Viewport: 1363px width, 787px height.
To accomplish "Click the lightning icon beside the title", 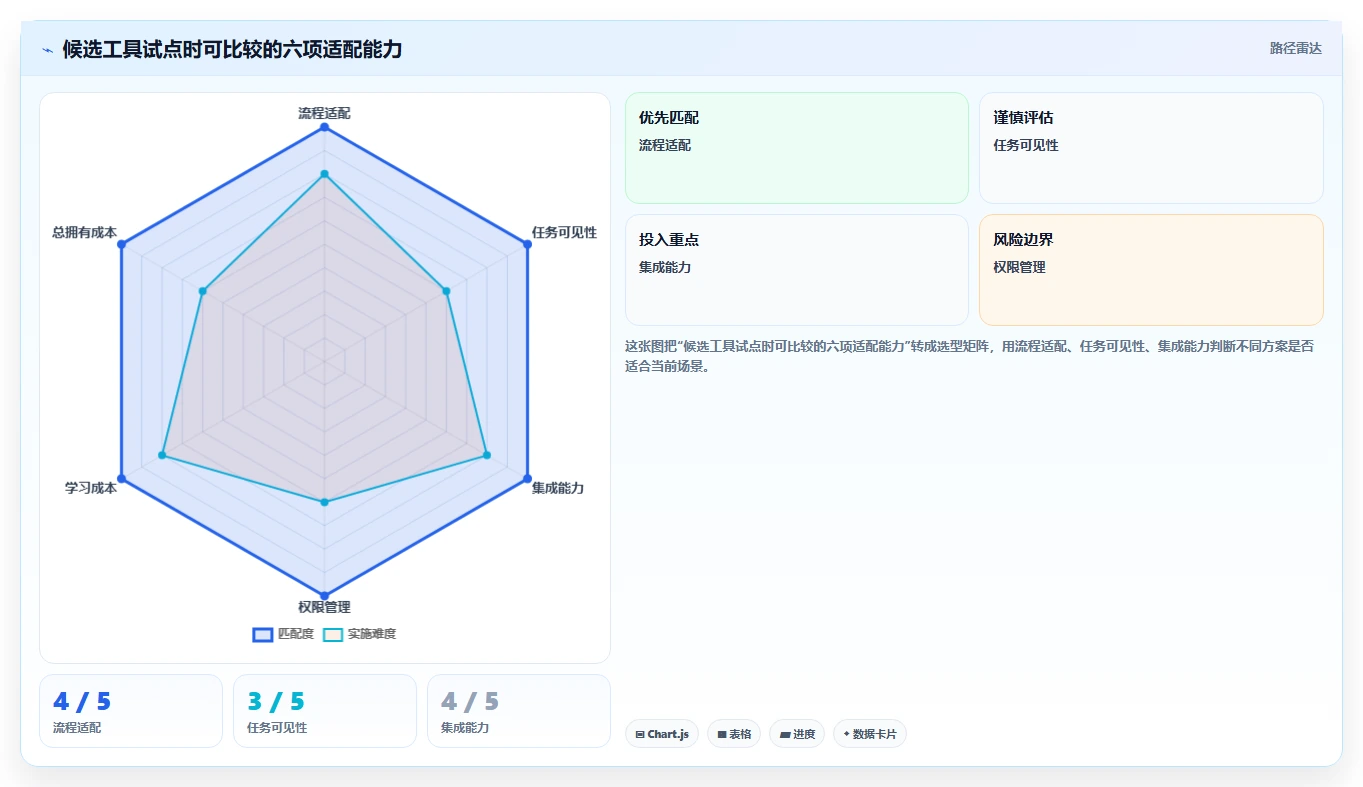I will [48, 50].
